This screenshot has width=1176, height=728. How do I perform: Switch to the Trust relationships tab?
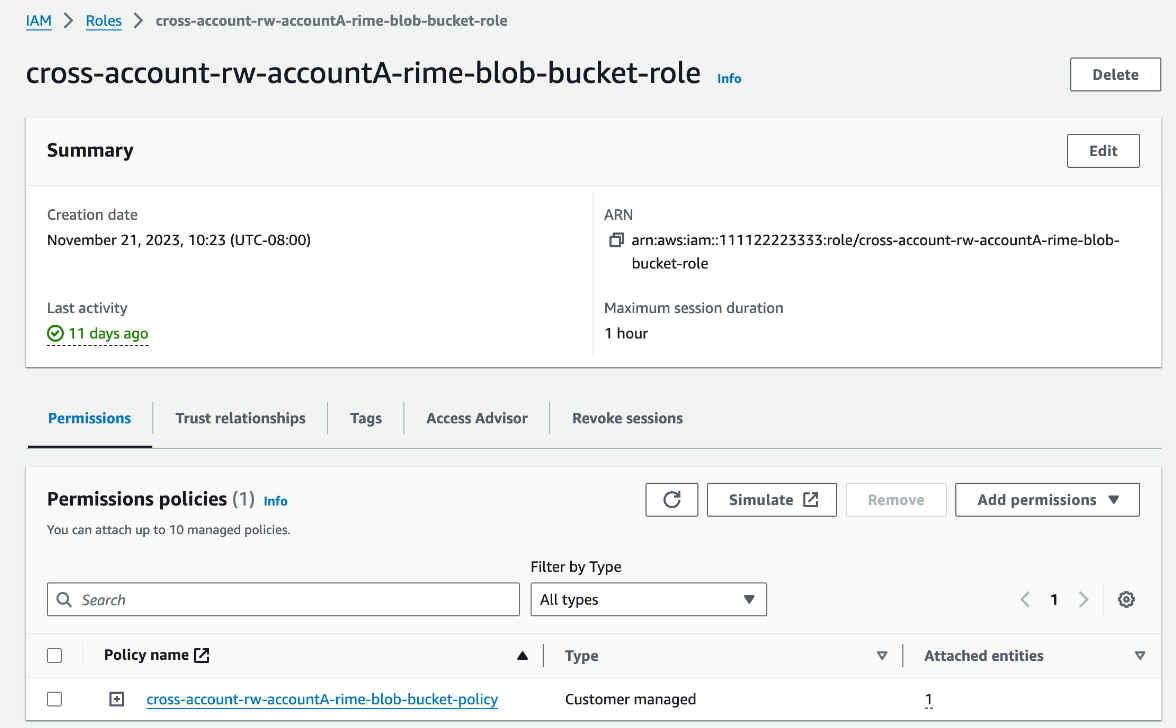click(240, 418)
